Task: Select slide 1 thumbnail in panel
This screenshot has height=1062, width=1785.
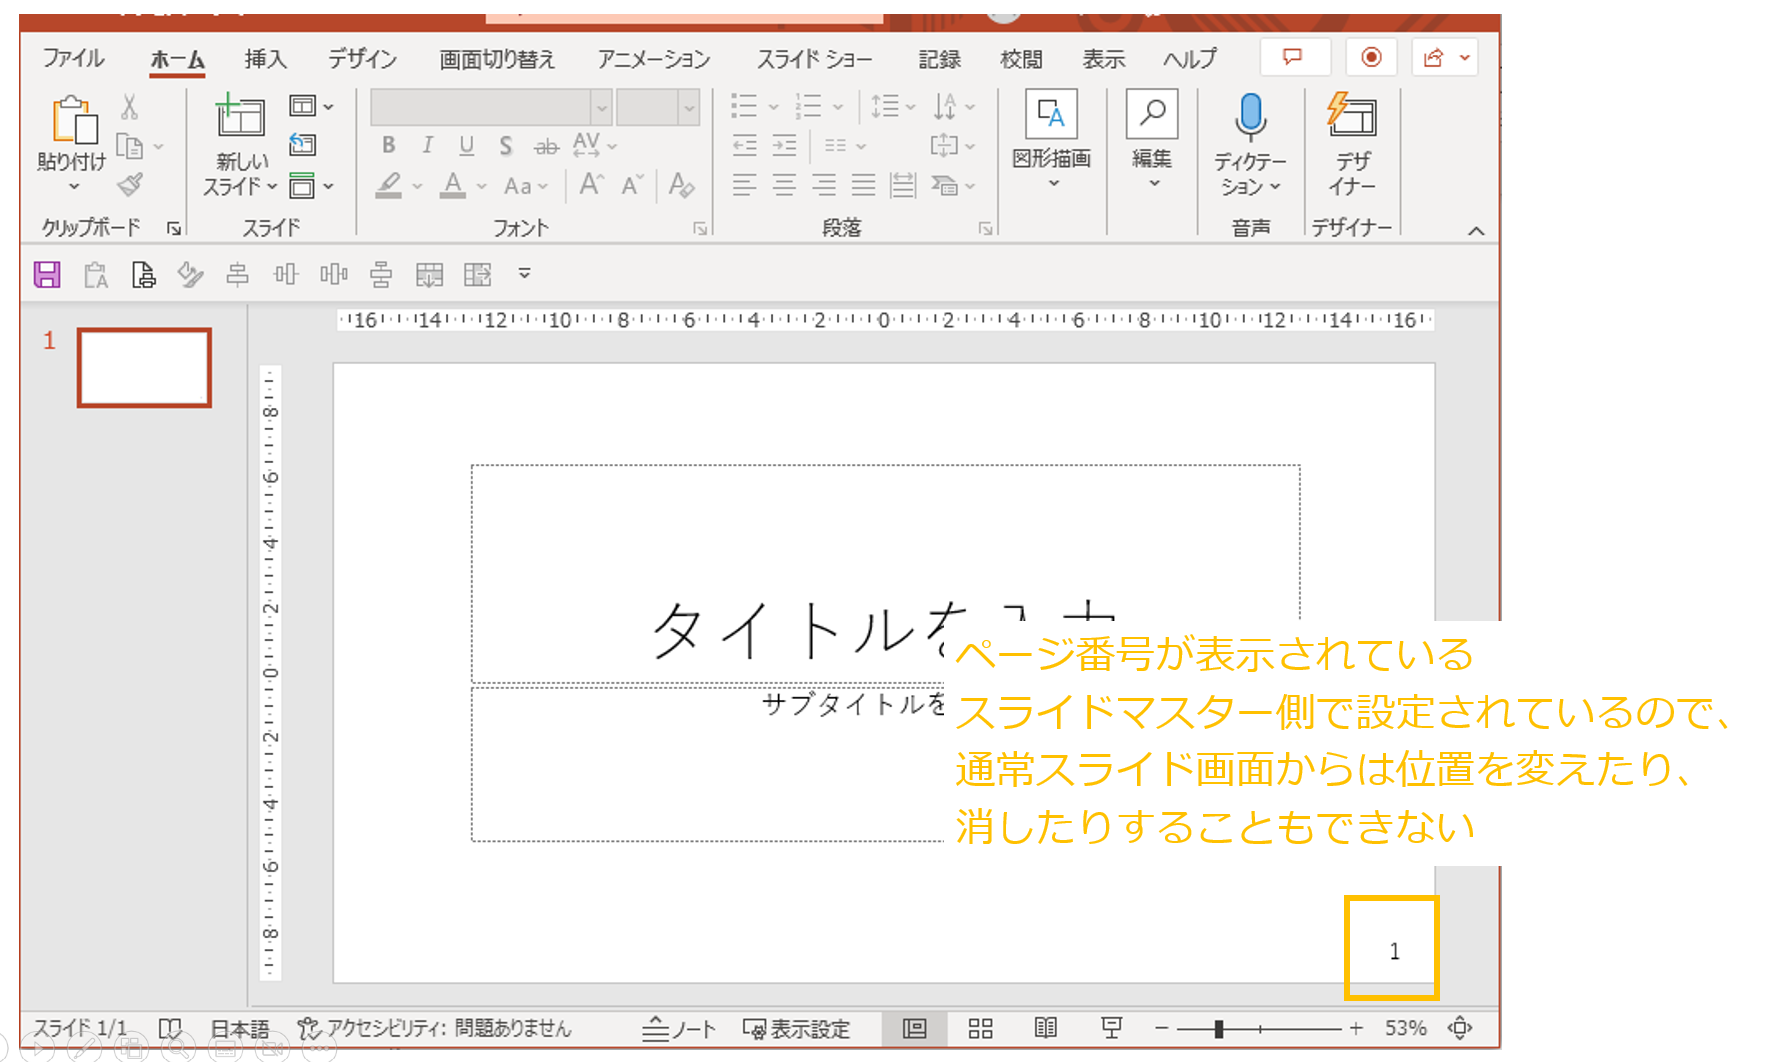Action: (144, 367)
